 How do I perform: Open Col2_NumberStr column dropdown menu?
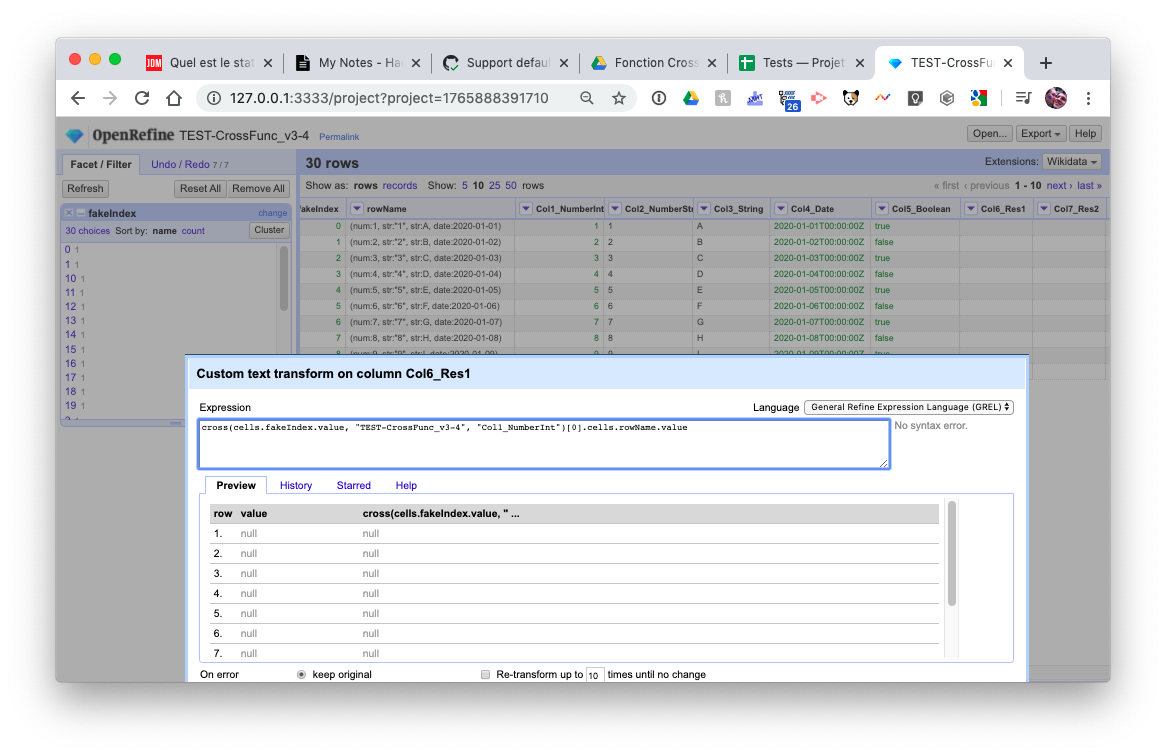pyautogui.click(x=615, y=209)
